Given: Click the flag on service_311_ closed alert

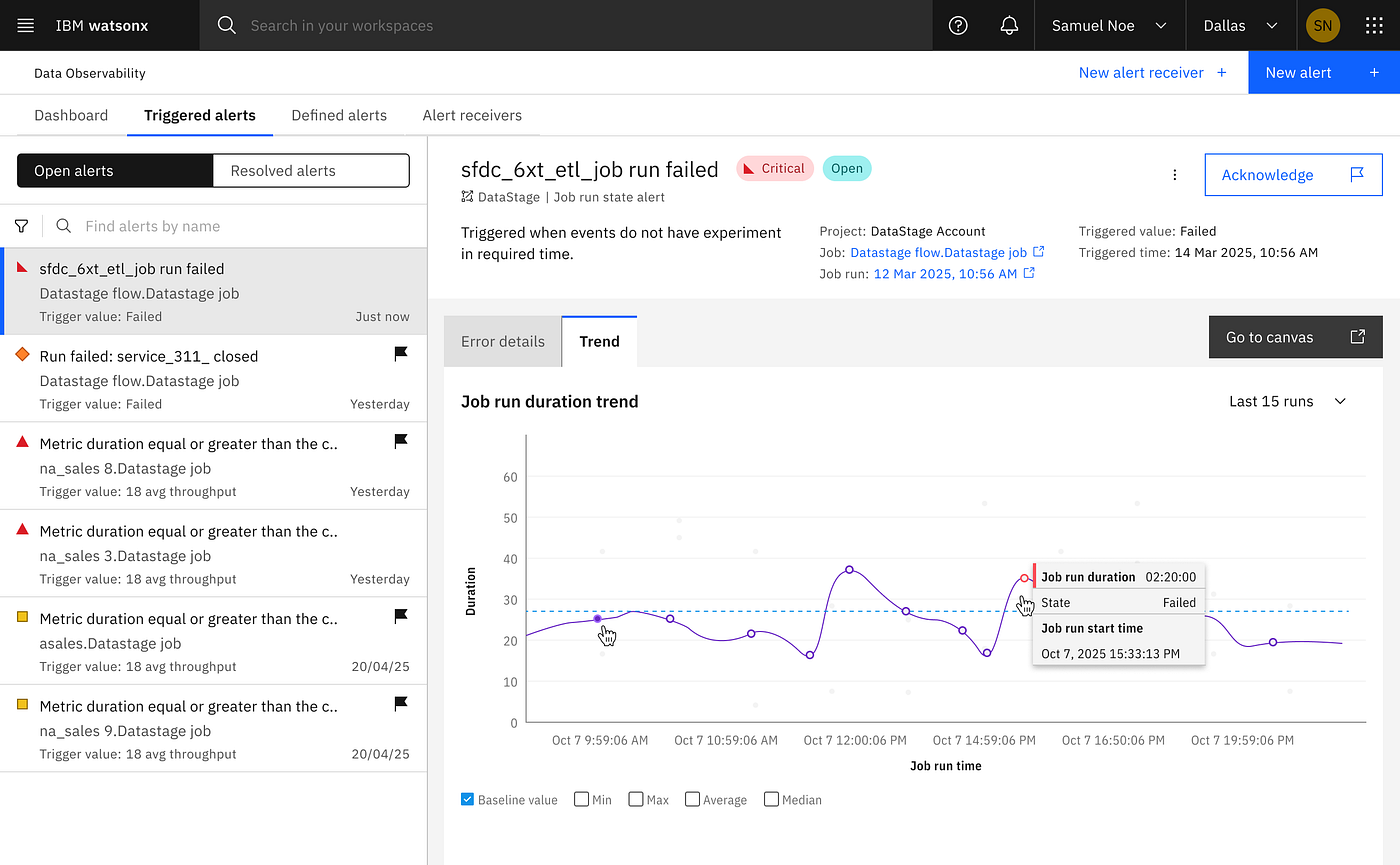Looking at the screenshot, I should pyautogui.click(x=401, y=353).
